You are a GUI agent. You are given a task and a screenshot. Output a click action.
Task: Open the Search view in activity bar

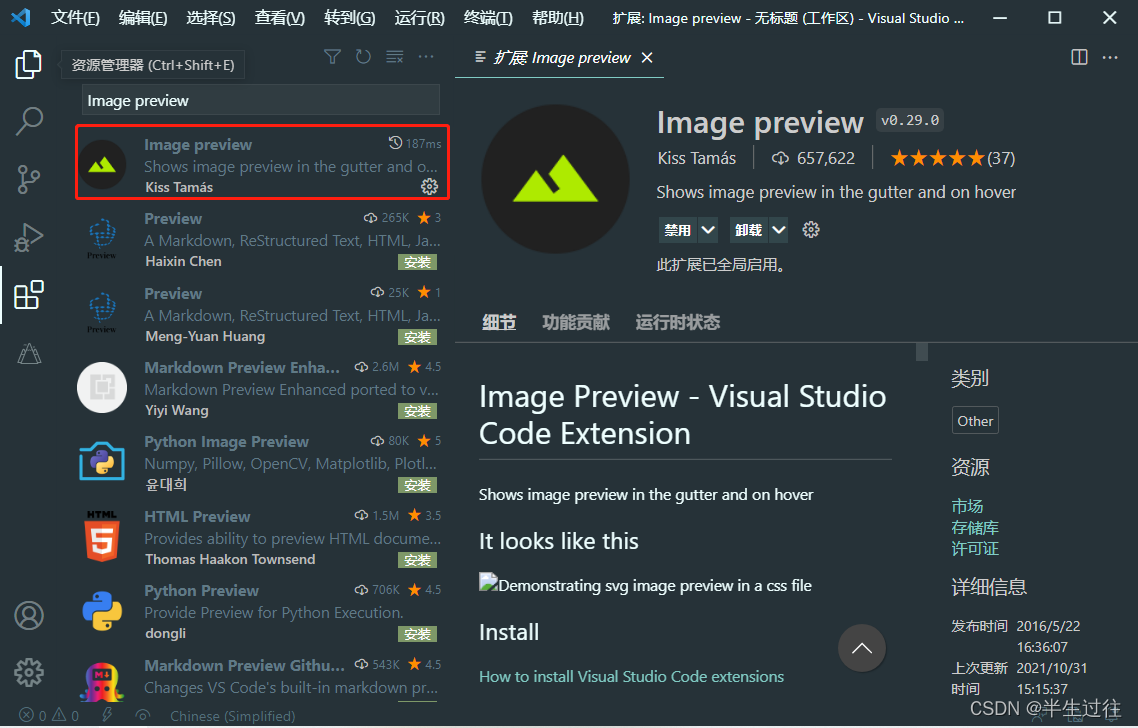point(29,121)
